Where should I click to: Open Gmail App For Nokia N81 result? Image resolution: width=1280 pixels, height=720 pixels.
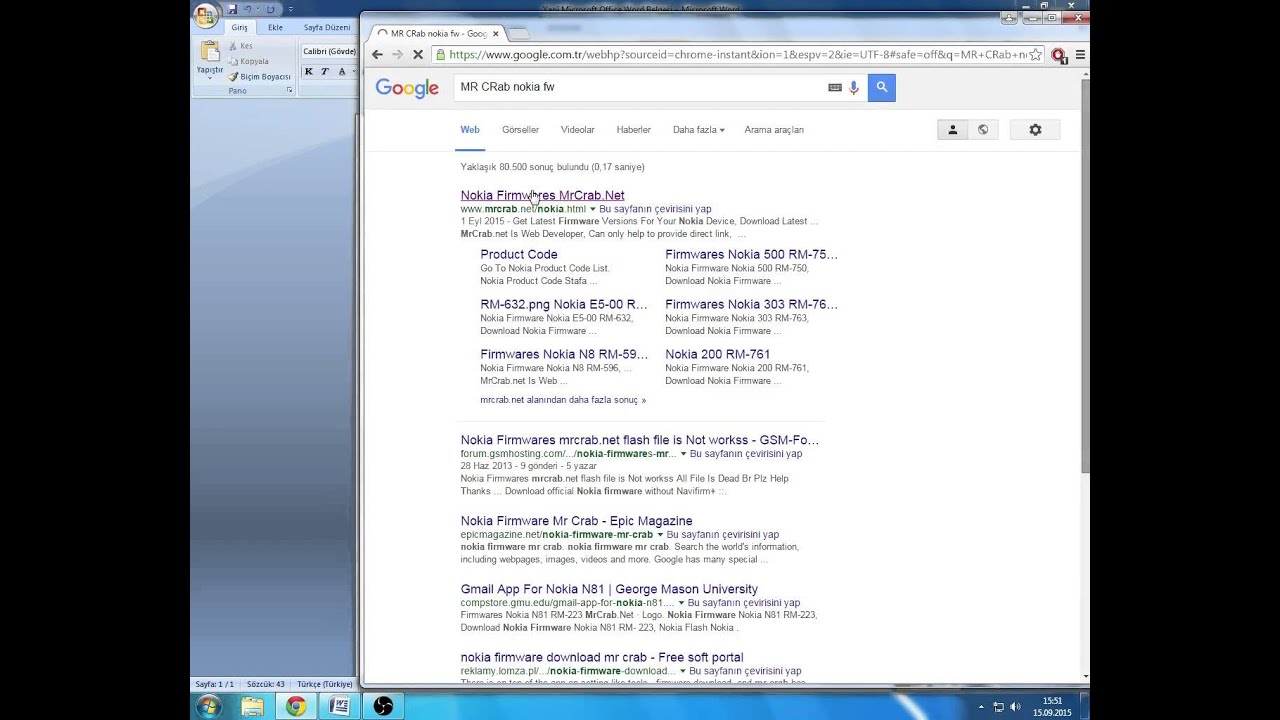609,589
